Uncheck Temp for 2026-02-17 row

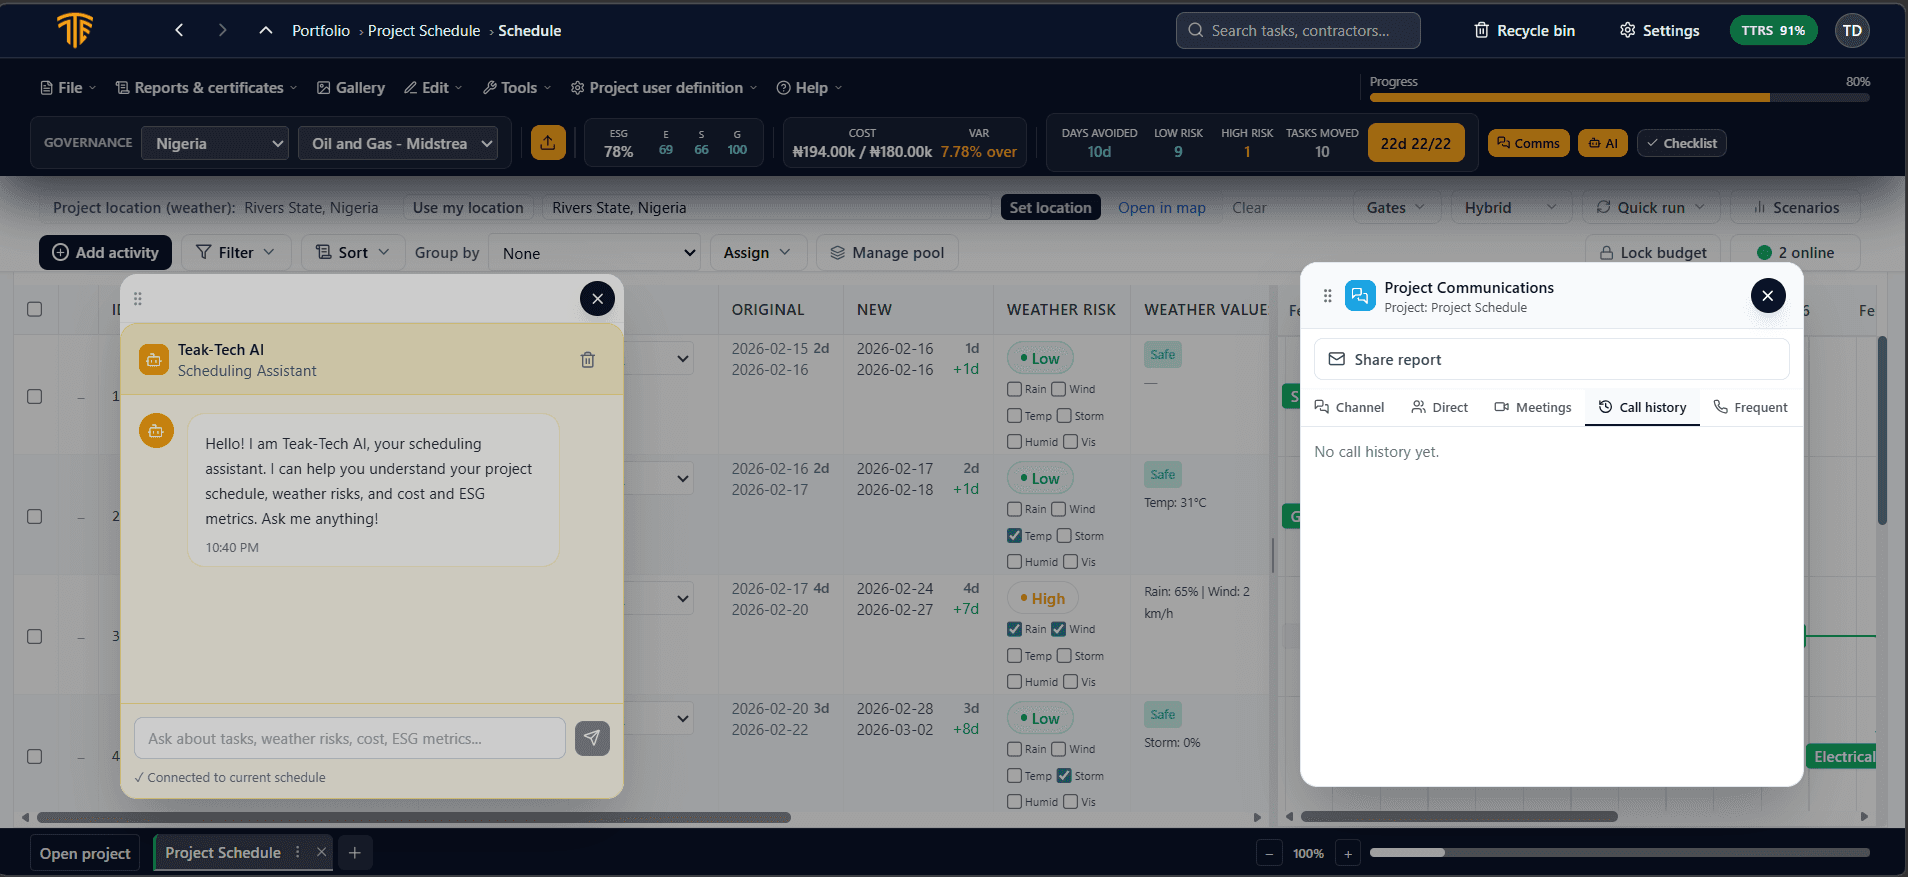point(1015,535)
